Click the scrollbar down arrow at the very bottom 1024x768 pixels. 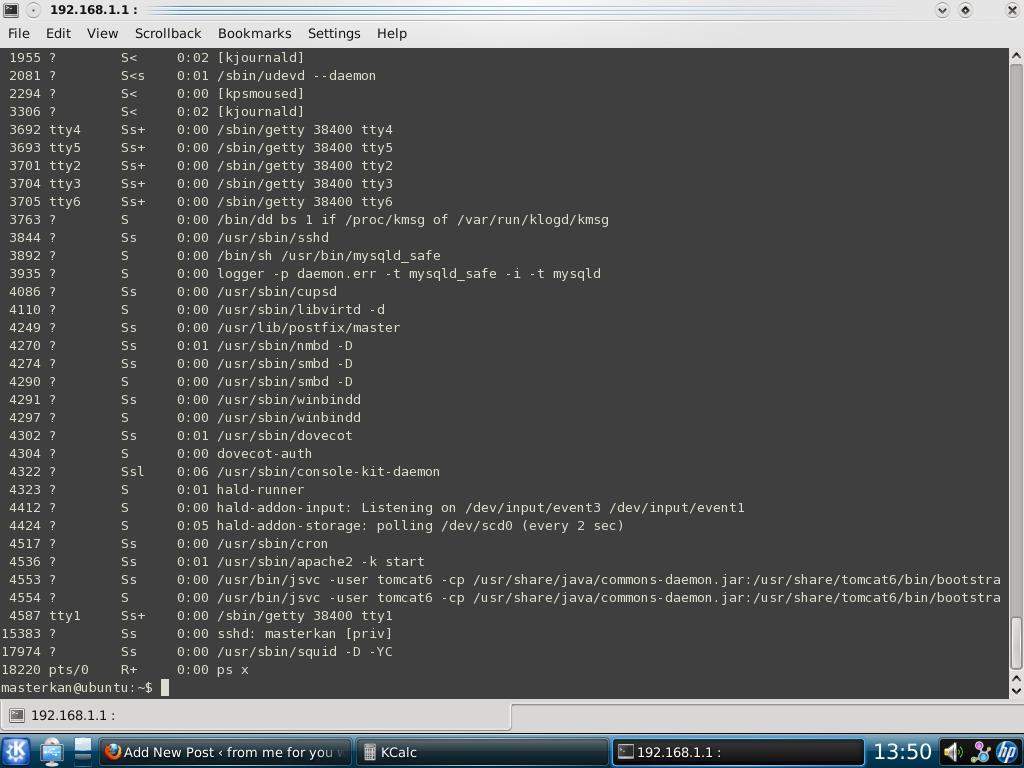[x=1016, y=691]
